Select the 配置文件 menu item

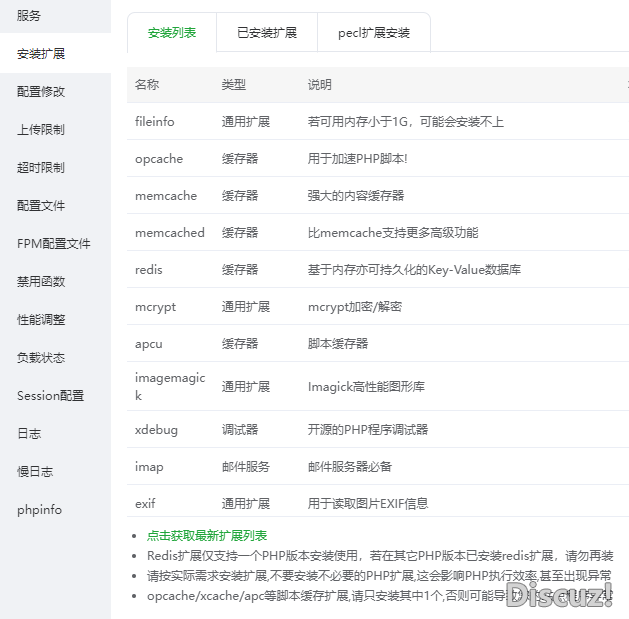(x=41, y=206)
